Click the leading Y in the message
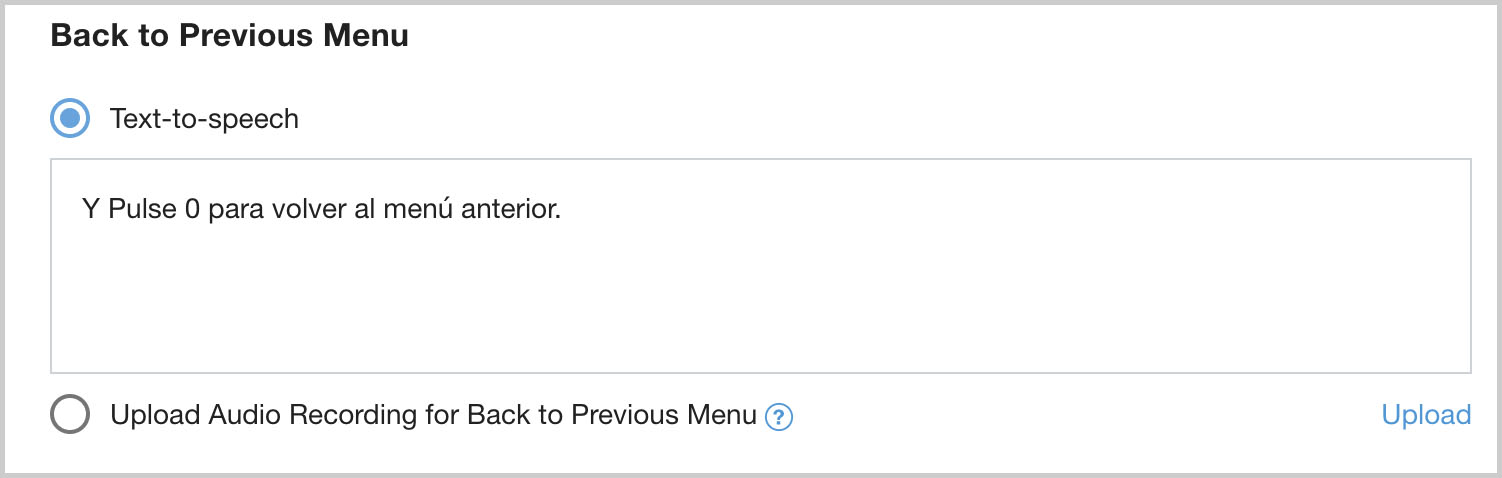 pyautogui.click(x=90, y=211)
